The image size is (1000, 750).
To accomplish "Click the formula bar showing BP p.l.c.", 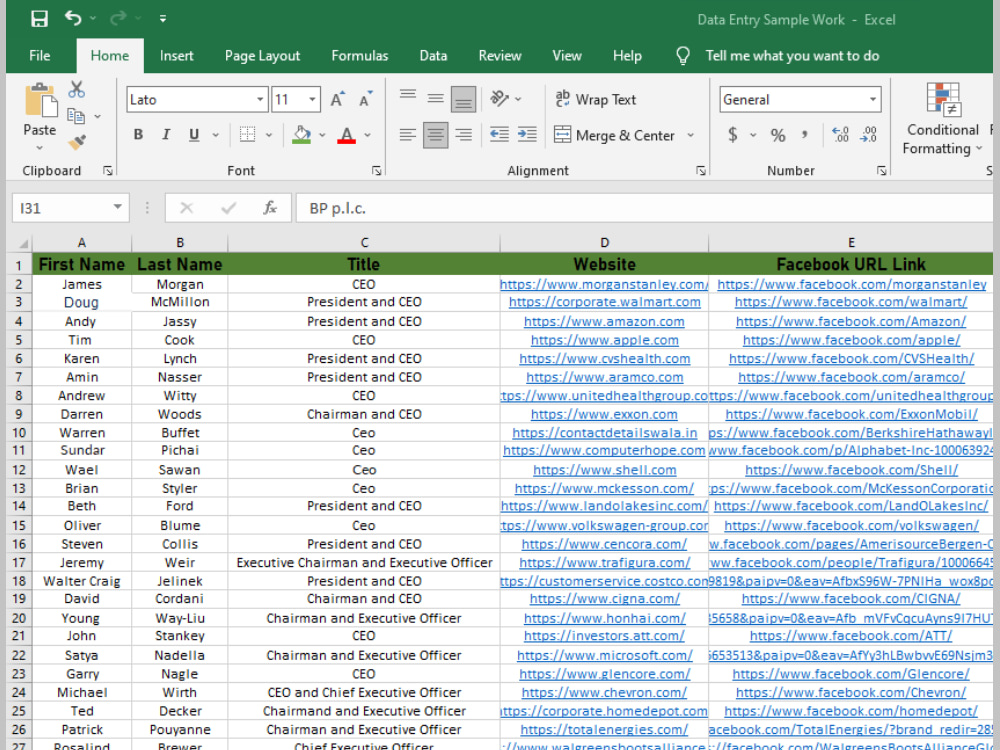I will click(644, 208).
